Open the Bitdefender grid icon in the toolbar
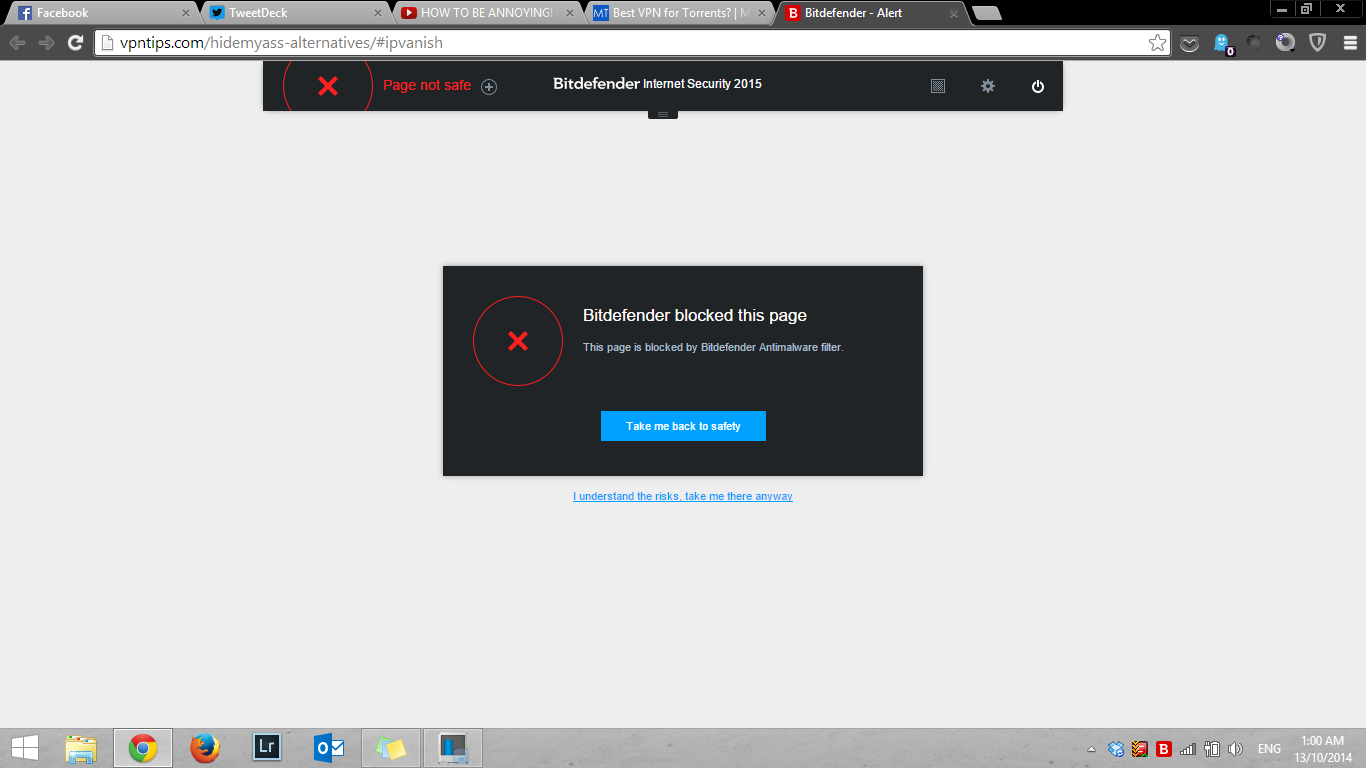Viewport: 1366px width, 768px height. pyautogui.click(x=938, y=86)
